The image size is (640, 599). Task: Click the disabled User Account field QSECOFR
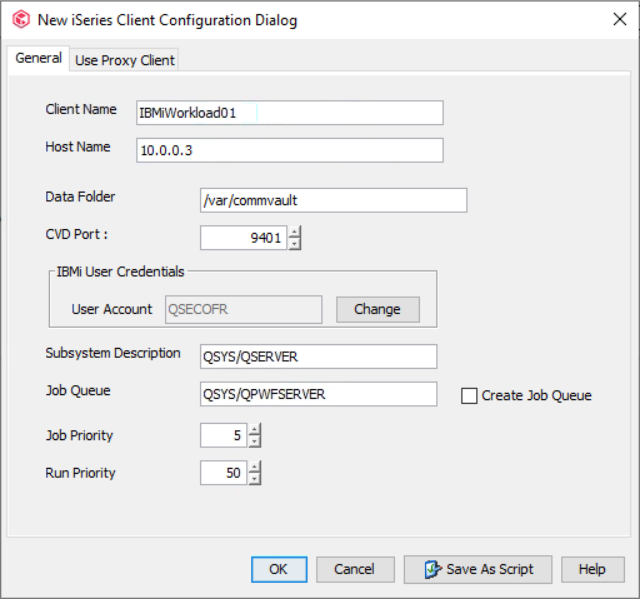pos(244,309)
